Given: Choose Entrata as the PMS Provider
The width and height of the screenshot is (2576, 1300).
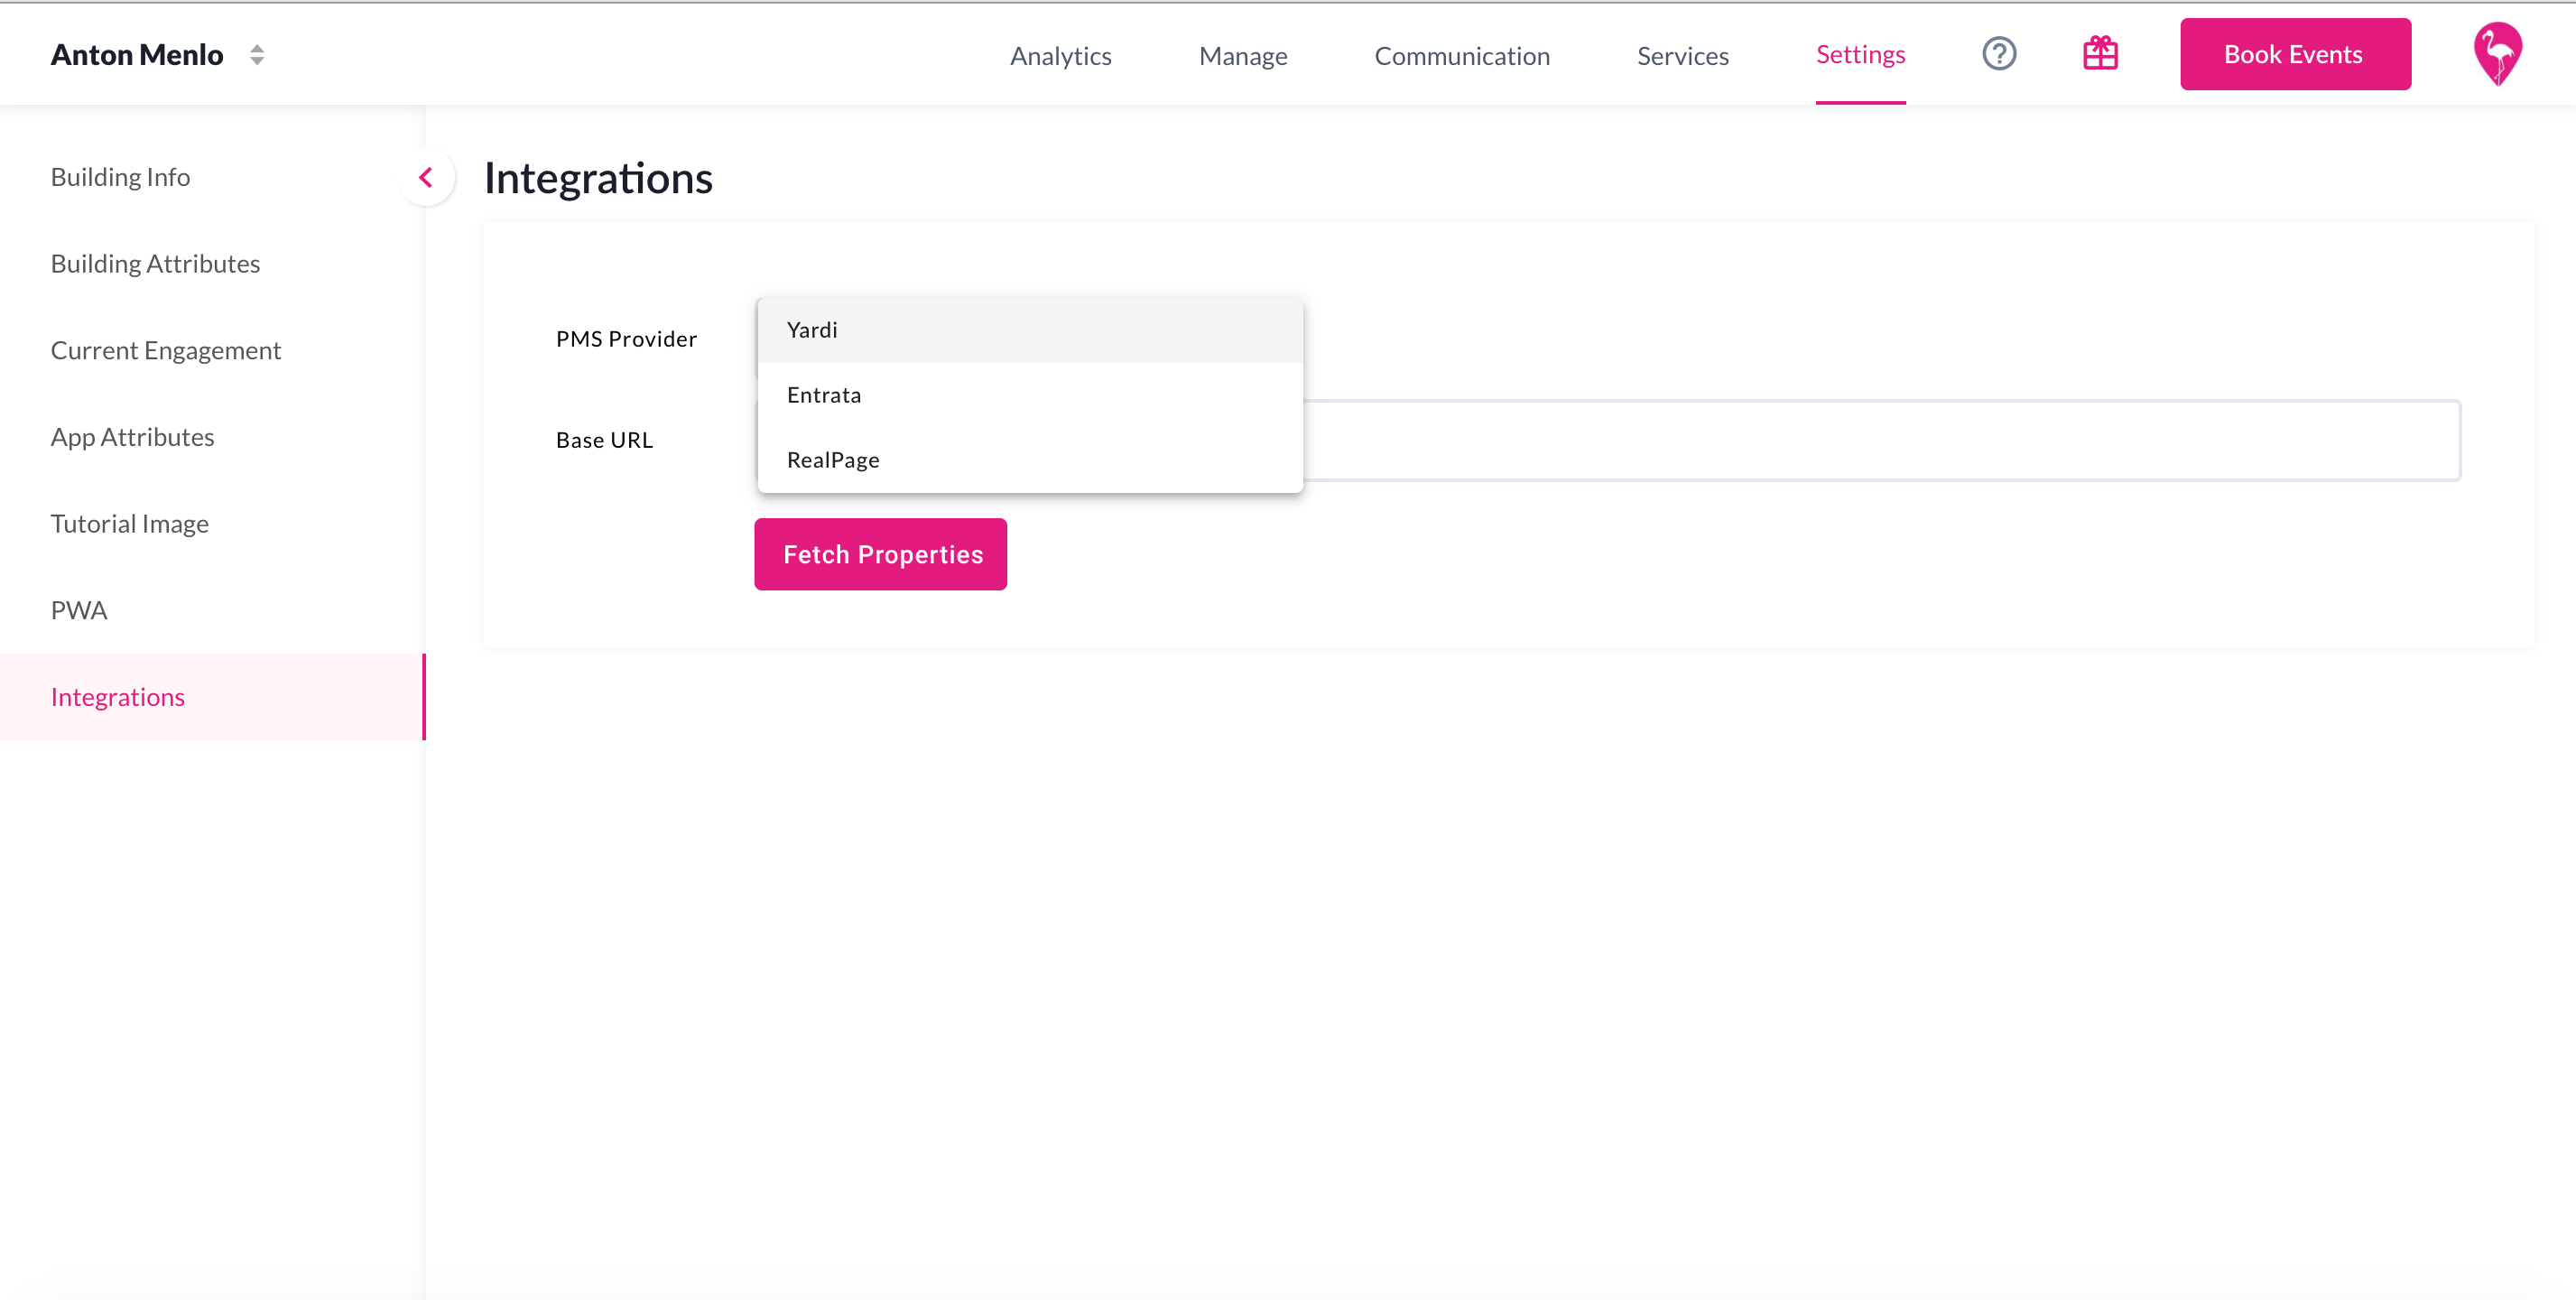Looking at the screenshot, I should [x=1030, y=395].
